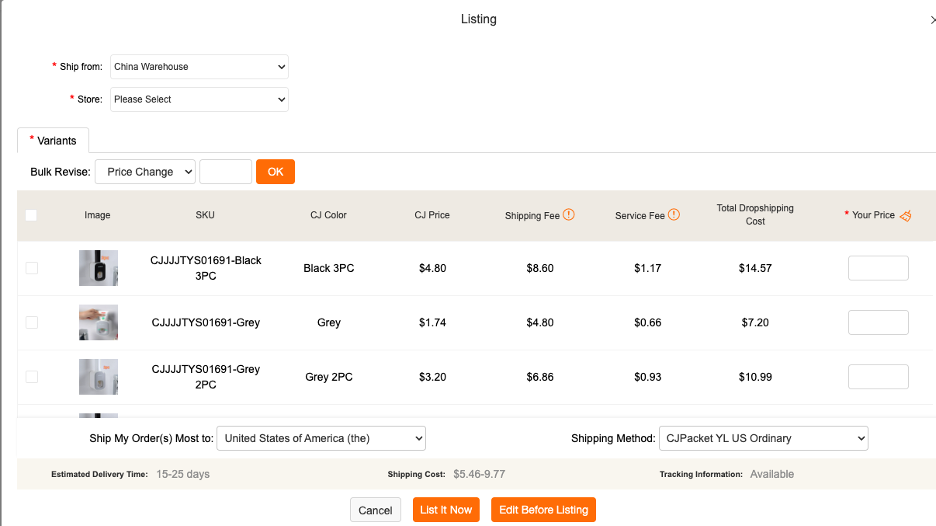Expand the Bulk Revise Price Change dropdown
936x526 pixels.
[145, 172]
